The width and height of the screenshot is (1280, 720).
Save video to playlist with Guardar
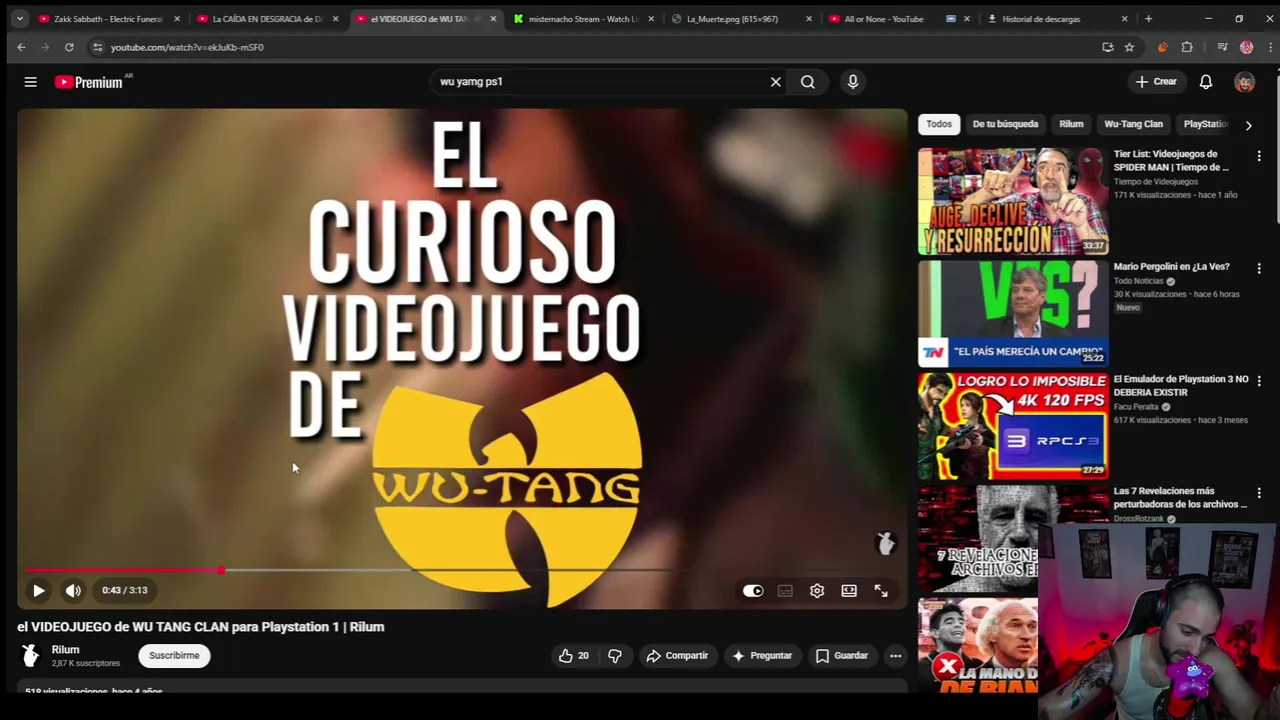[842, 656]
